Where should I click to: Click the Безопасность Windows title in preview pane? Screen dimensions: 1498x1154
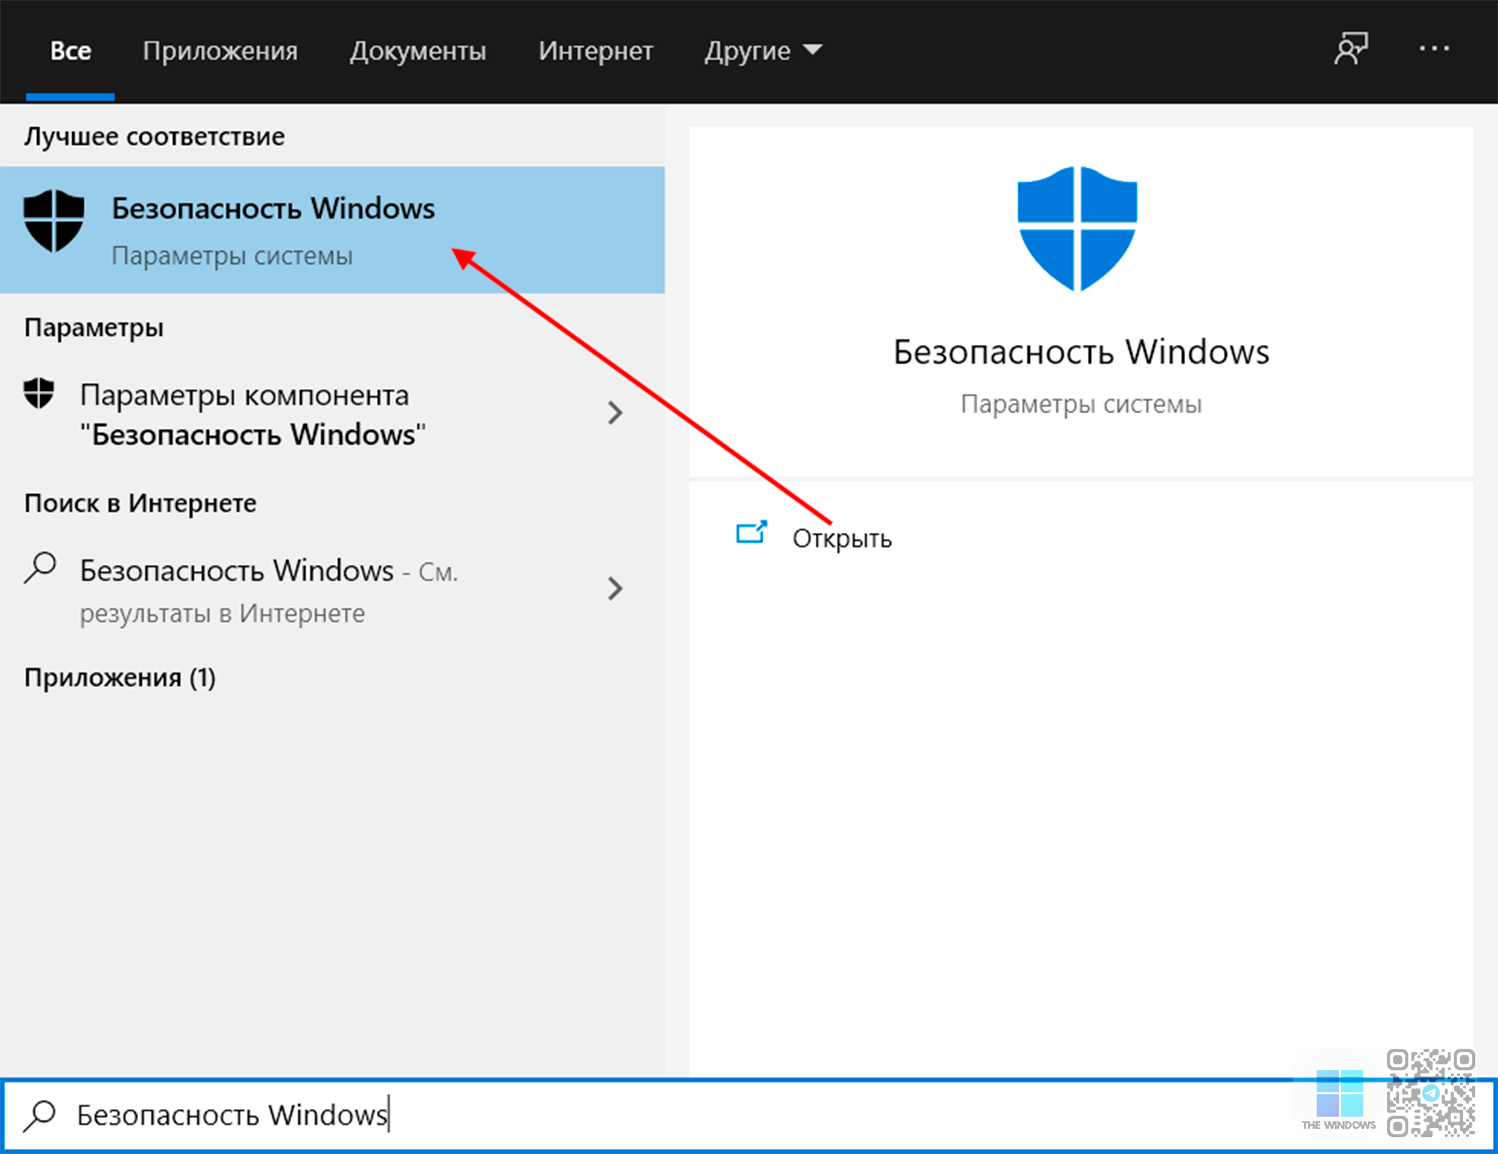(1081, 352)
